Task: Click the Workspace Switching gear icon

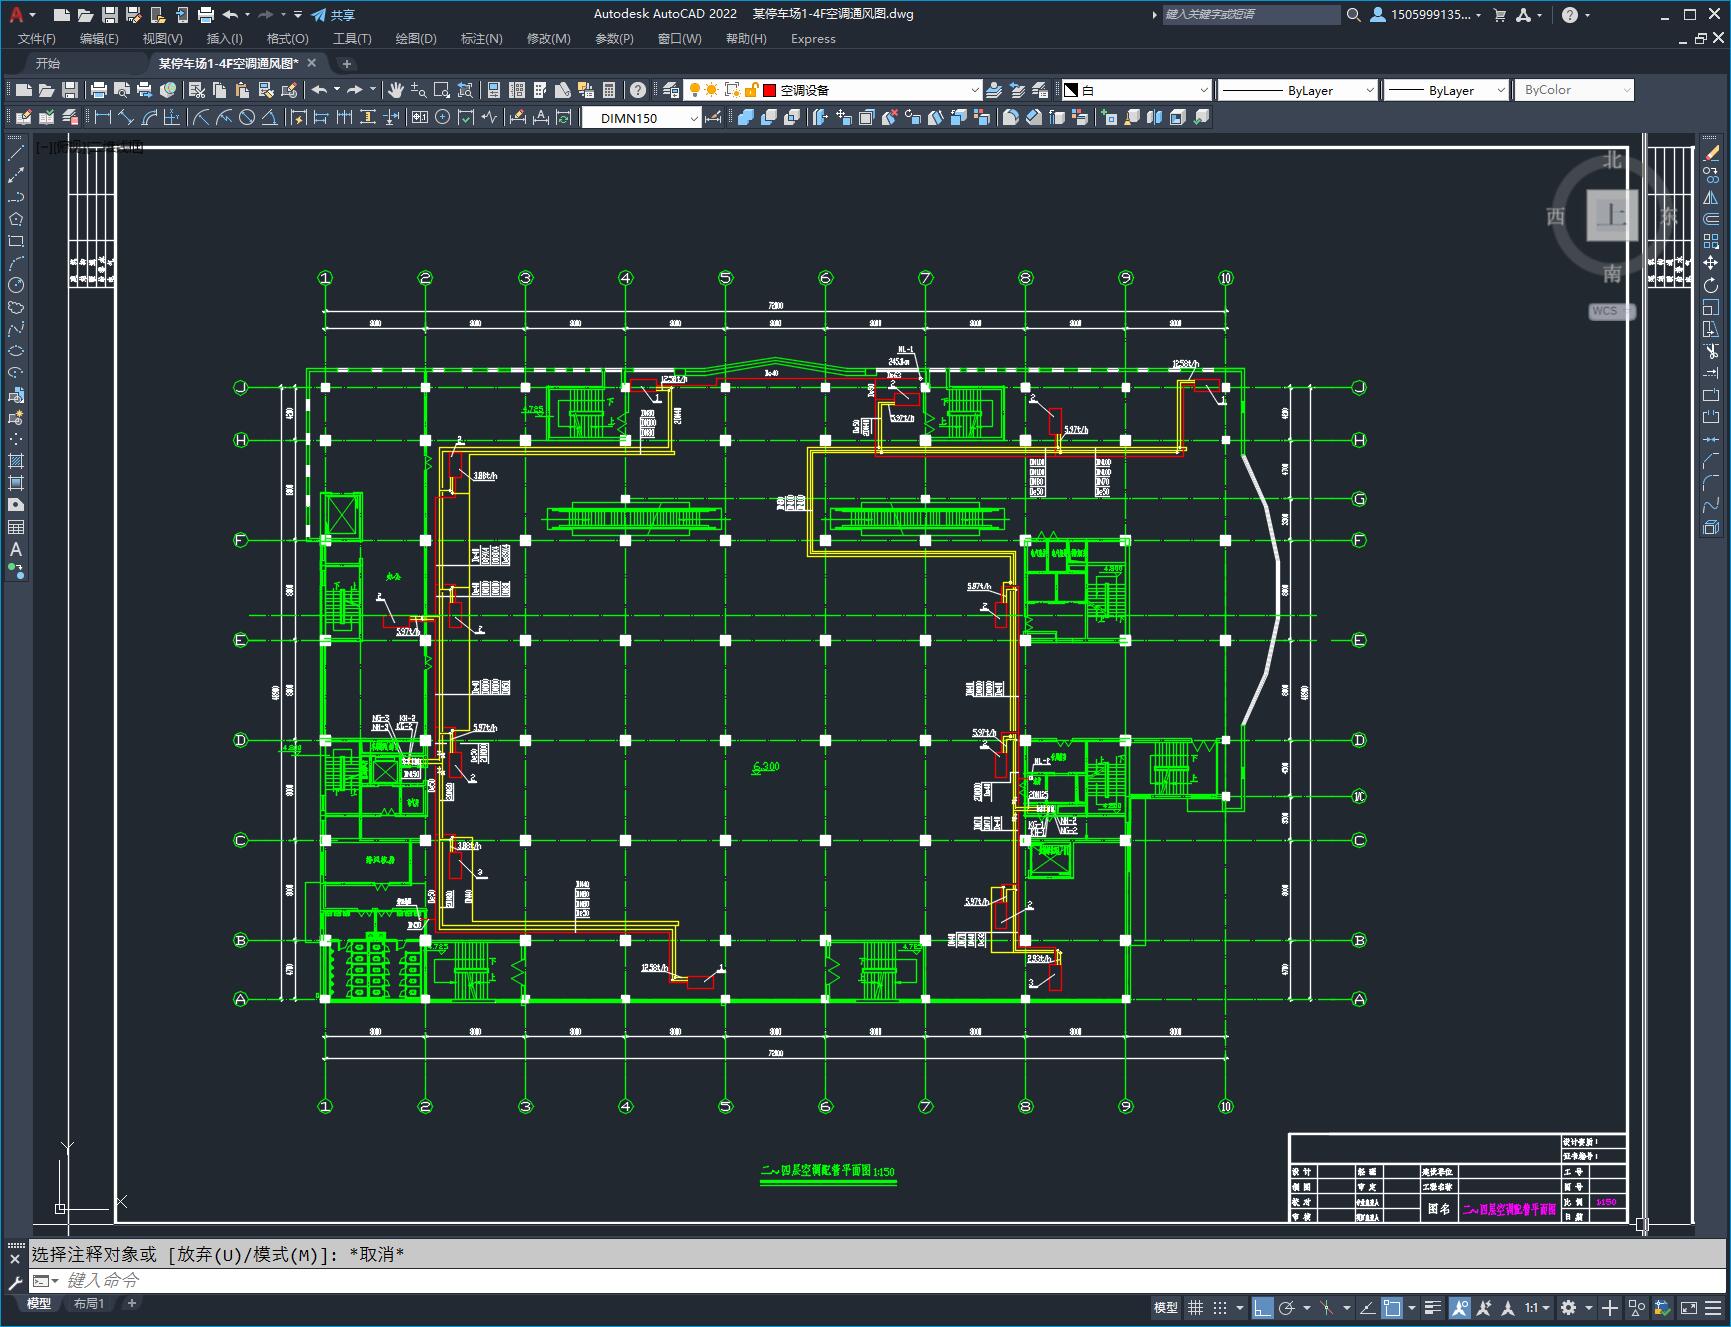Action: point(1568,1307)
